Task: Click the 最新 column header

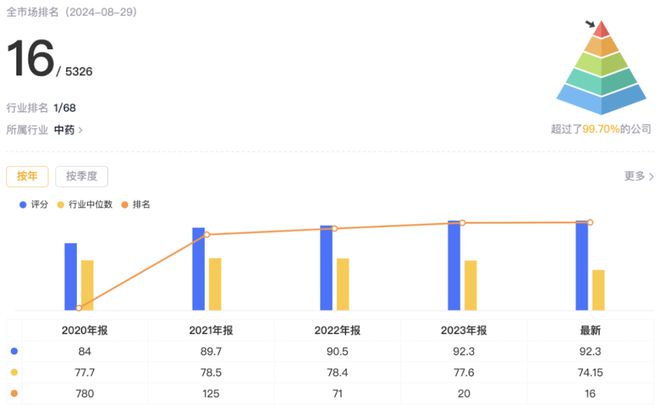Action: tap(590, 330)
